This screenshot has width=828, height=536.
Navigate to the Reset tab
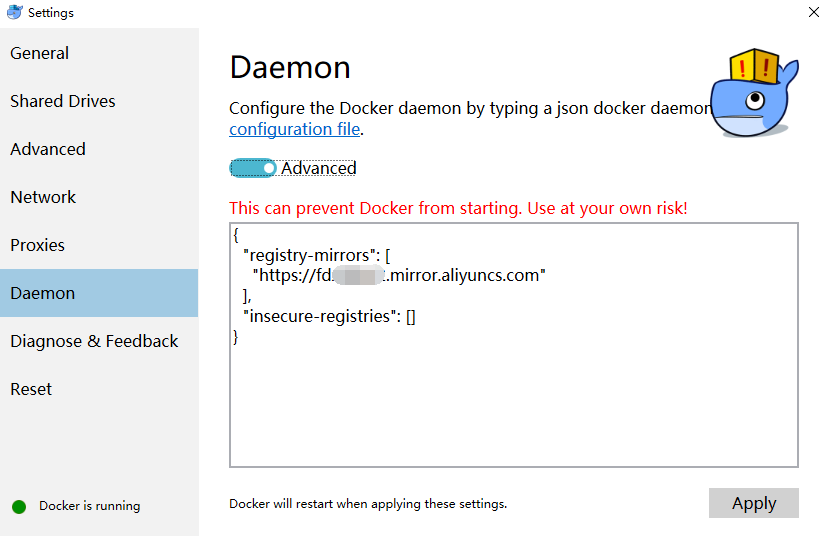pyautogui.click(x=31, y=389)
